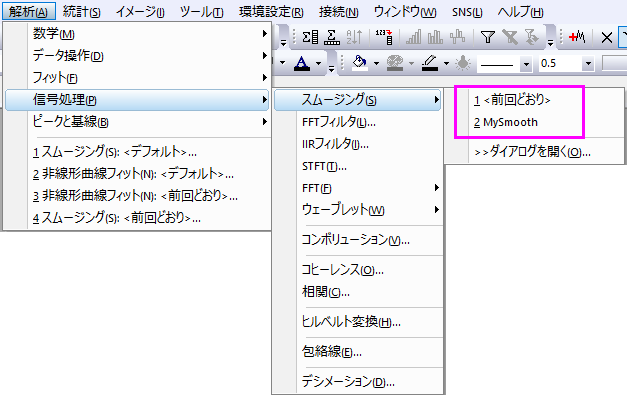This screenshot has width=627, height=395.
Task: Click >>ダイアログを開く(O)... entry
Action: tap(534, 152)
